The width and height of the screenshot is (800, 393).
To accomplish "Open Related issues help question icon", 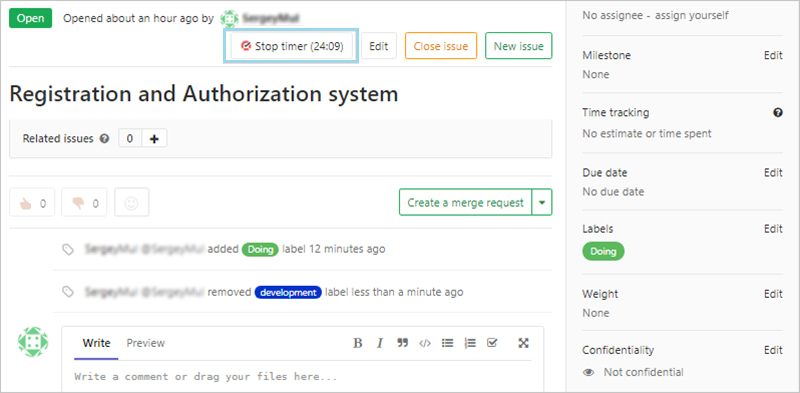I will (105, 138).
